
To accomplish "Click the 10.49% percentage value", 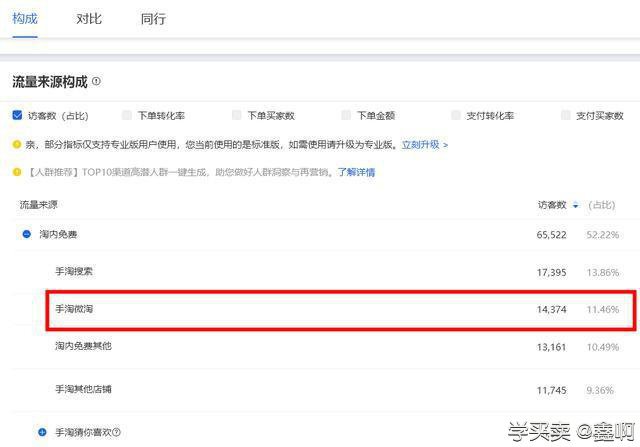I will (602, 347).
